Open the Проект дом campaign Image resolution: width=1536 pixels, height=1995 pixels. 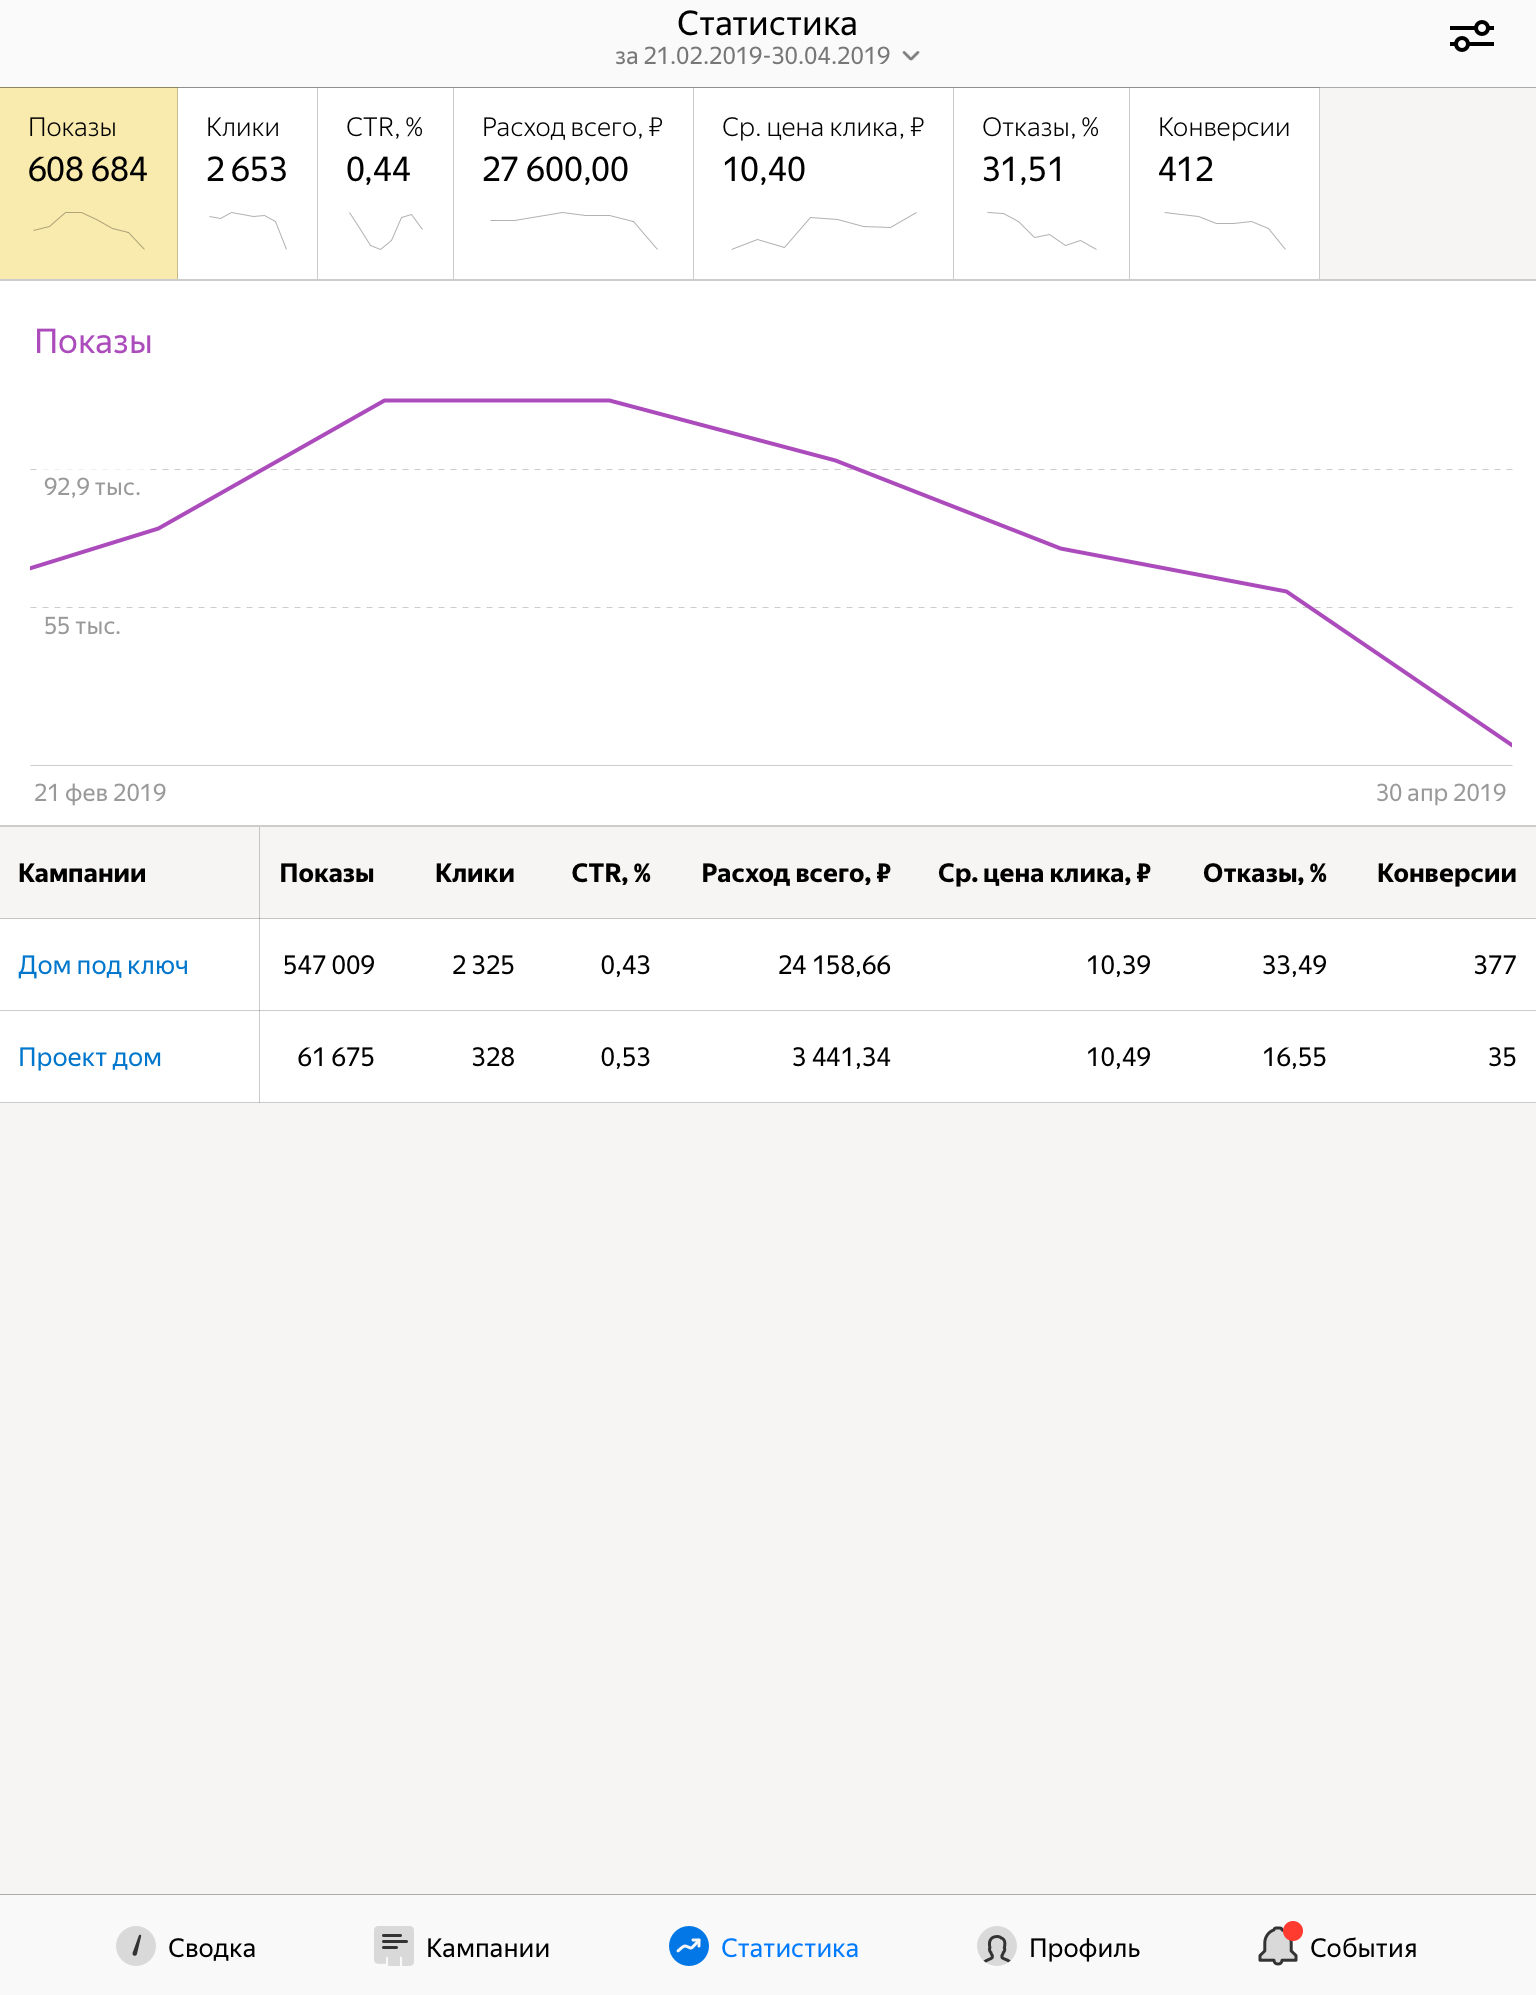(90, 1057)
